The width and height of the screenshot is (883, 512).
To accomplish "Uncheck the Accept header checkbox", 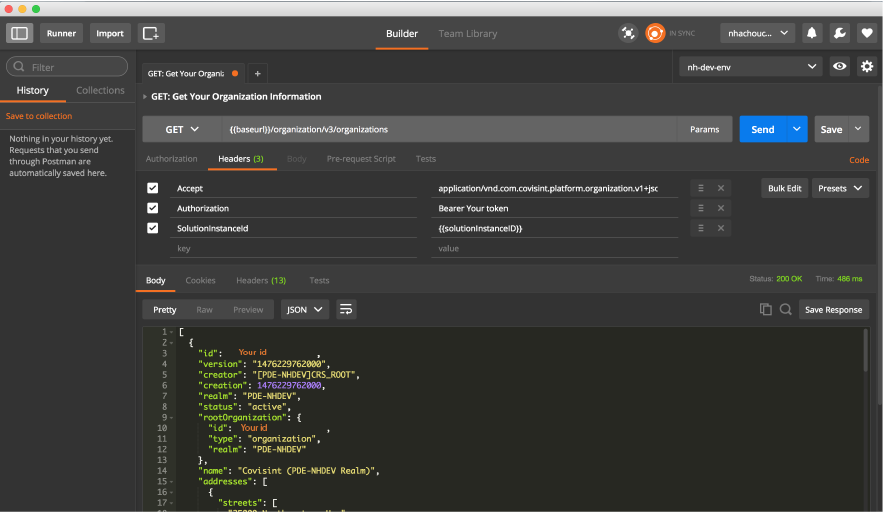I will [153, 188].
